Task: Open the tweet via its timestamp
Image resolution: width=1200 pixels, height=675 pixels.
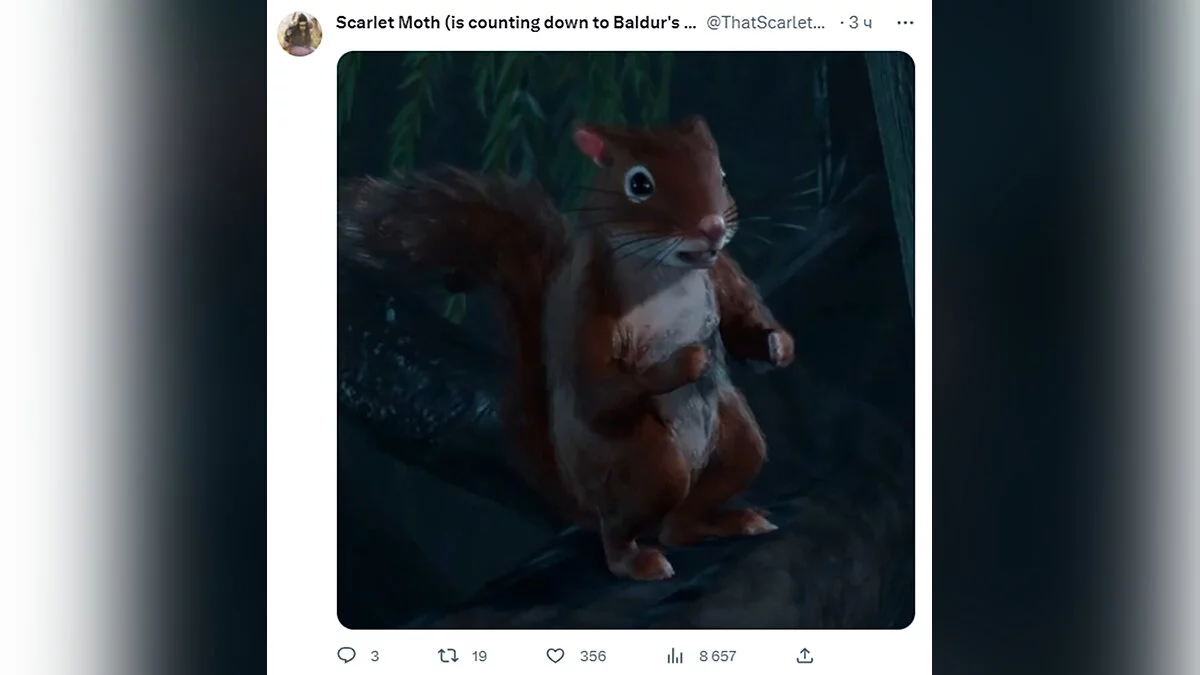Action: (859, 22)
